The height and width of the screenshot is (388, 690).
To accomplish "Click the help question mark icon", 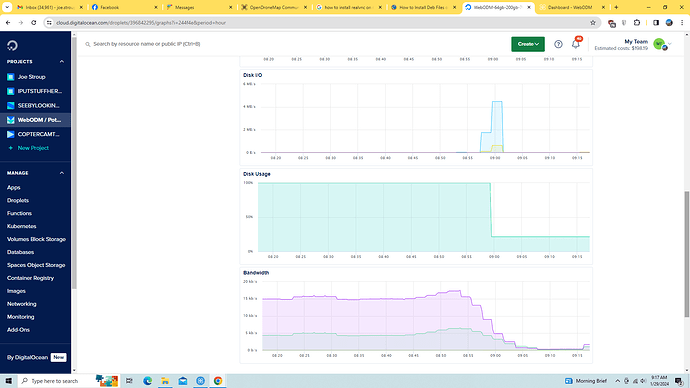I will (558, 44).
